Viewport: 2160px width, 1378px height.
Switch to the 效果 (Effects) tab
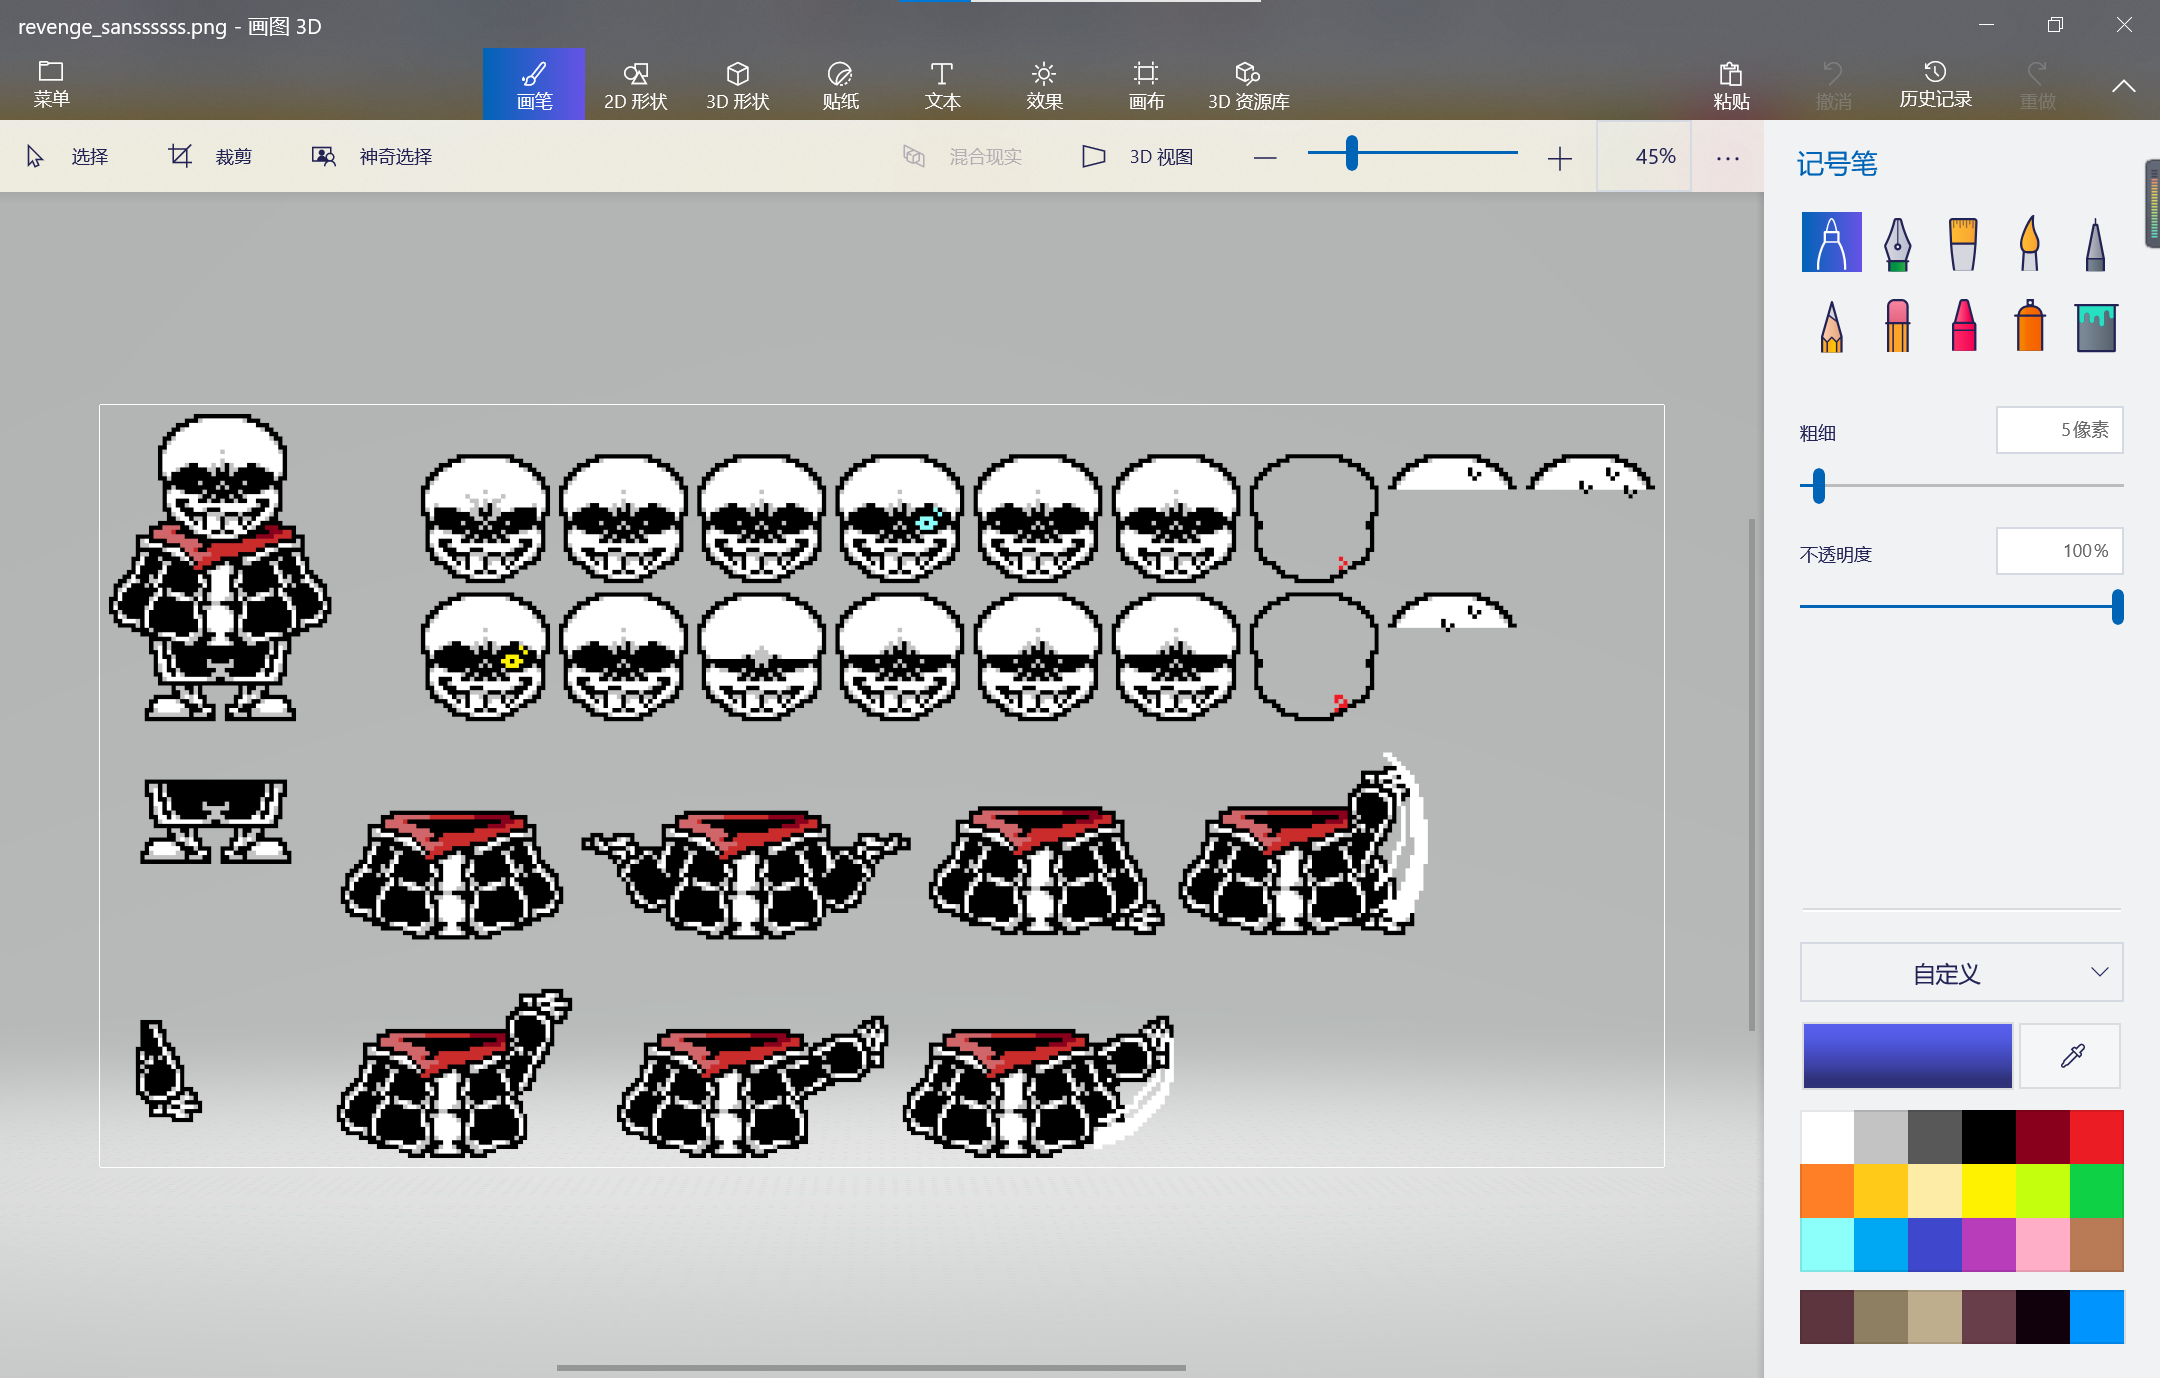tap(1044, 84)
